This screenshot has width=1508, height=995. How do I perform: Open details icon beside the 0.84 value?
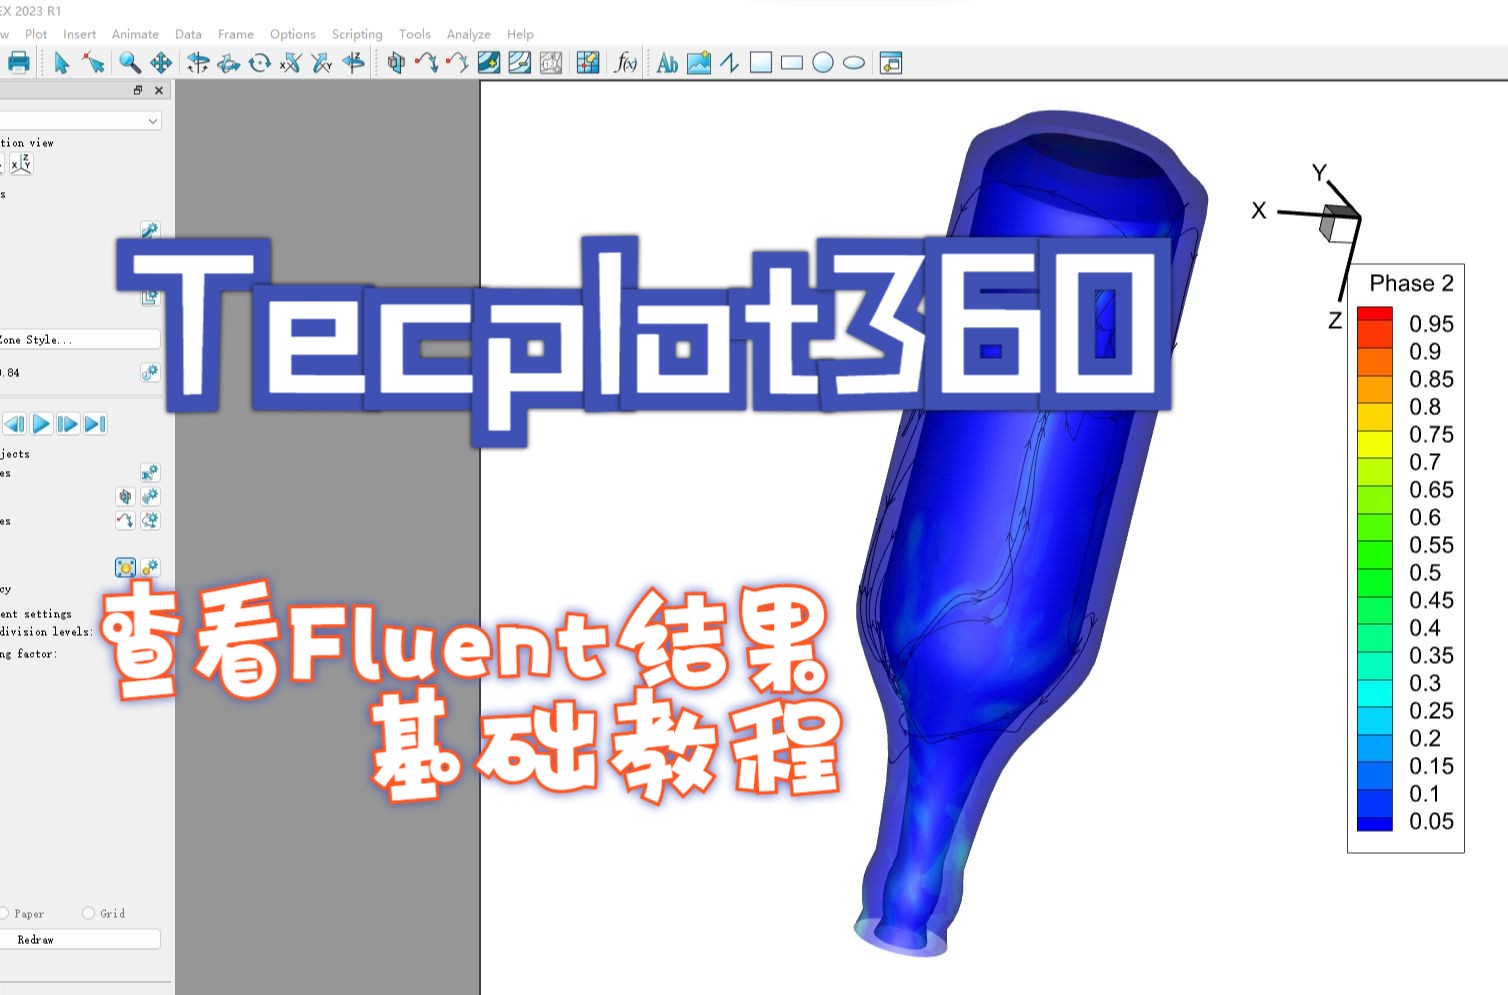(x=149, y=373)
